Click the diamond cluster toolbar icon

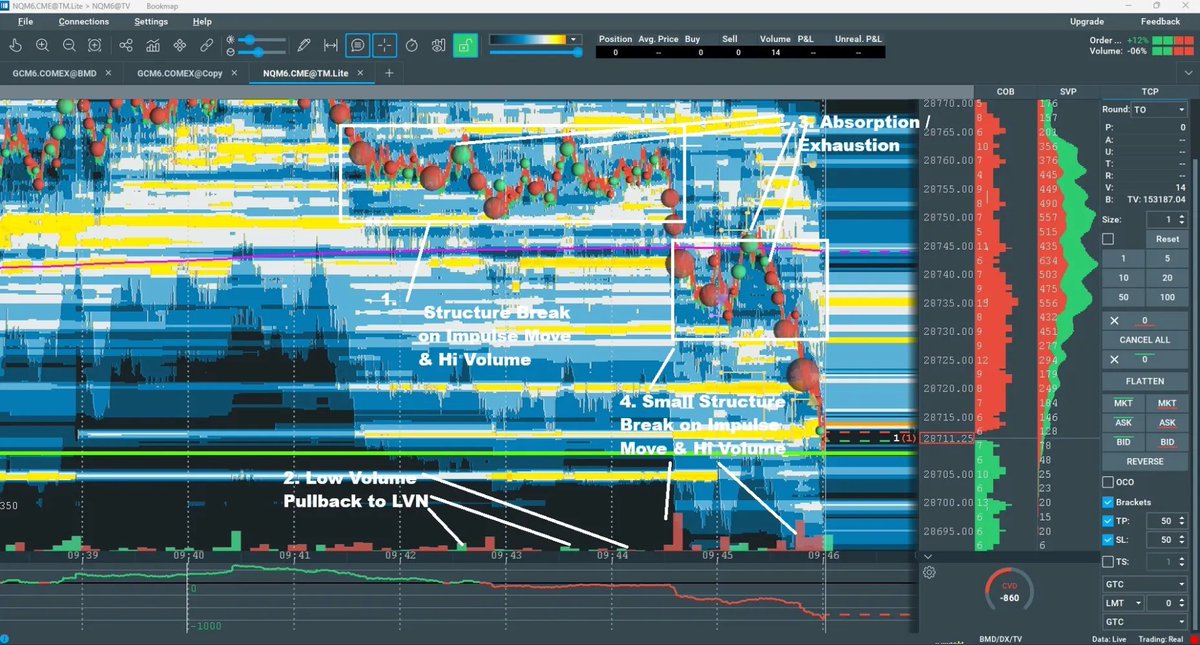pos(180,45)
